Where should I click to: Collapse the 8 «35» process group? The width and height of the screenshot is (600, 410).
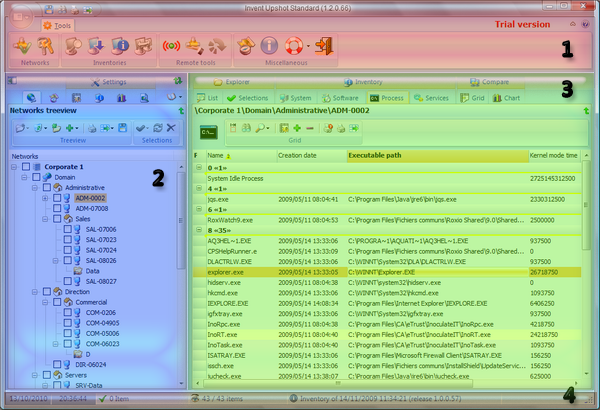click(199, 230)
